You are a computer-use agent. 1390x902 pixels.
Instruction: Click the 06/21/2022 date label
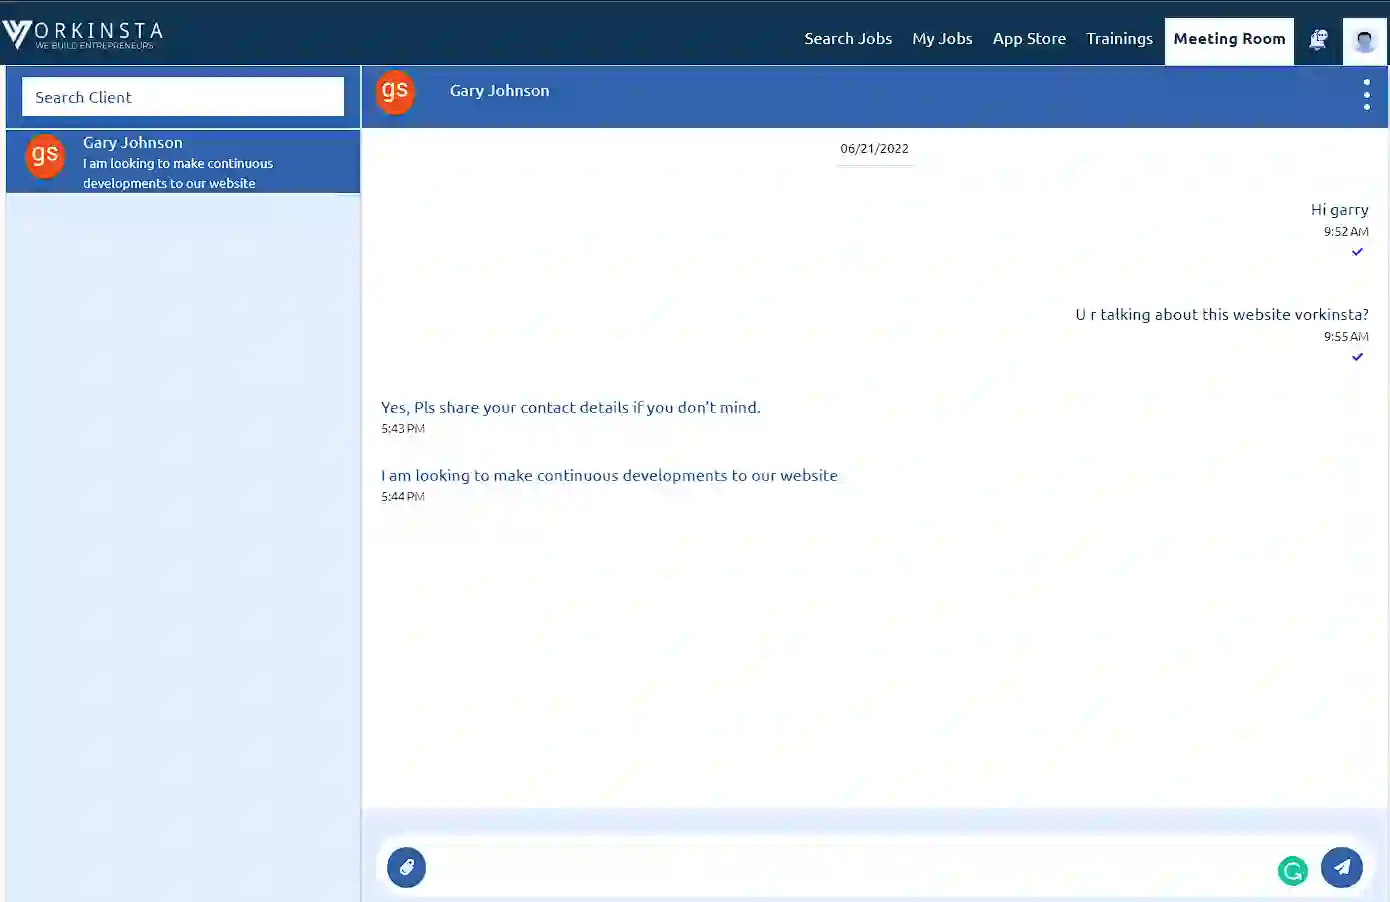click(874, 149)
